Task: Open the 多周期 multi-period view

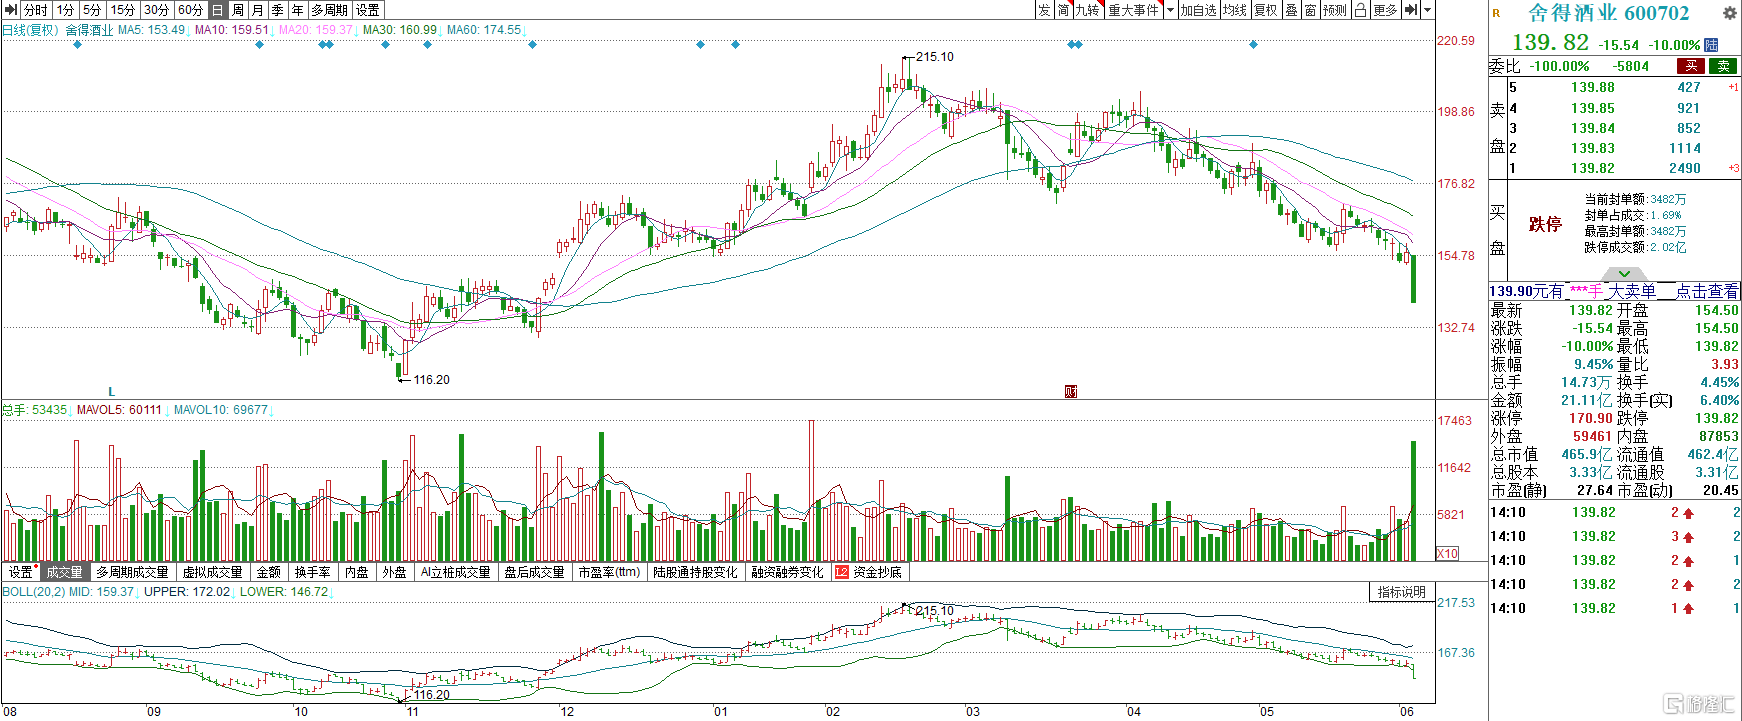Action: point(329,10)
